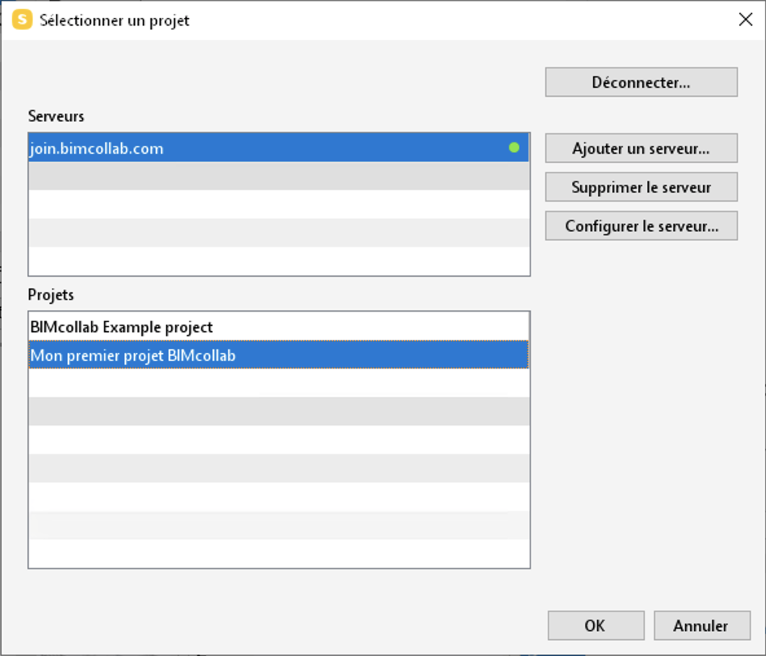
Task: Click the yellow S application icon
Action: 22,20
